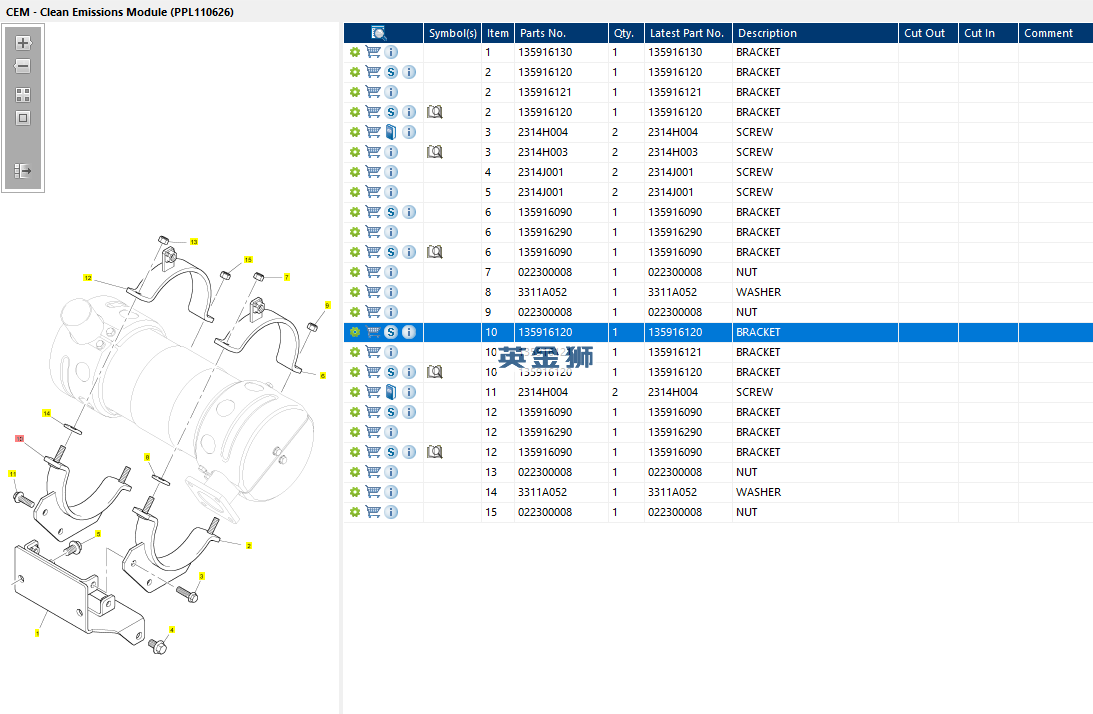Click the gear icon for item 9 nut
Image resolution: width=1093 pixels, height=714 pixels.
[355, 312]
